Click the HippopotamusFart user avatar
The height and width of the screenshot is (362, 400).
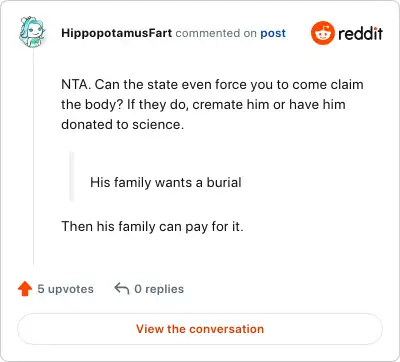[x=32, y=32]
